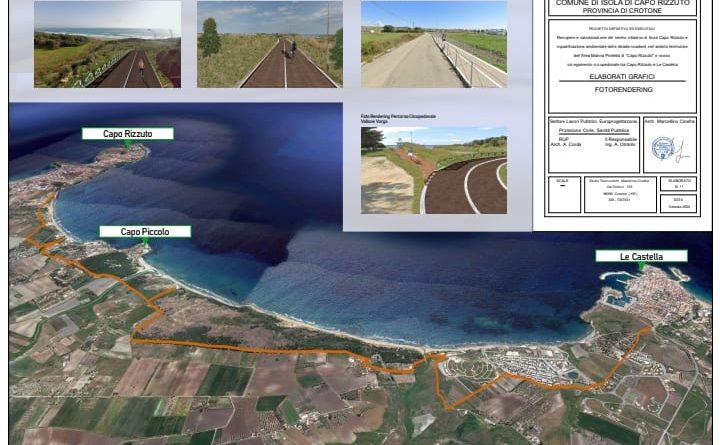The height and width of the screenshot is (445, 720).
Task: Select the Capo Rizzuto place label
Action: [127, 133]
